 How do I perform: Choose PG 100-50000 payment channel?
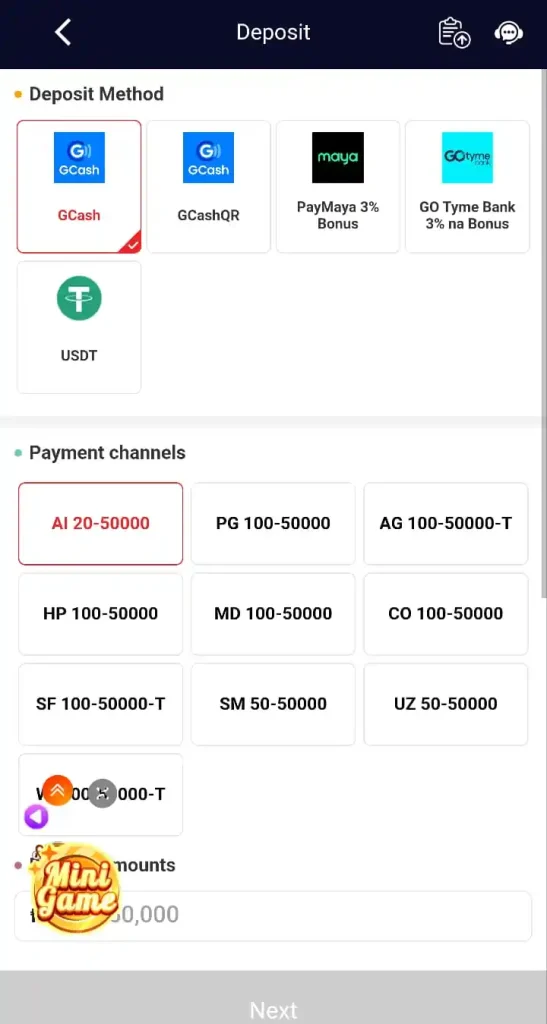tap(273, 524)
